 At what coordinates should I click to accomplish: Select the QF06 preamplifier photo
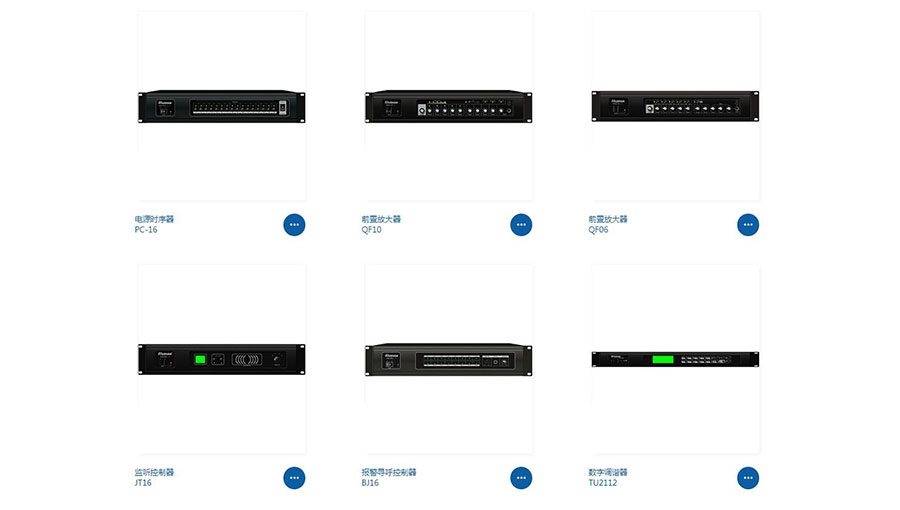pyautogui.click(x=675, y=106)
